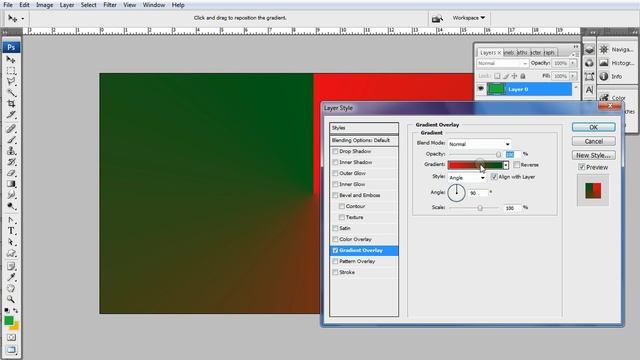Select the Clone Stamp tool

(11, 151)
